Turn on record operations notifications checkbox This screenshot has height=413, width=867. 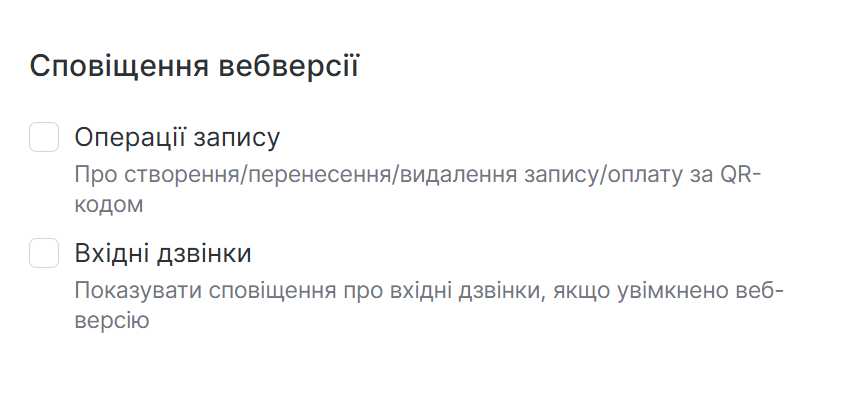coord(44,137)
